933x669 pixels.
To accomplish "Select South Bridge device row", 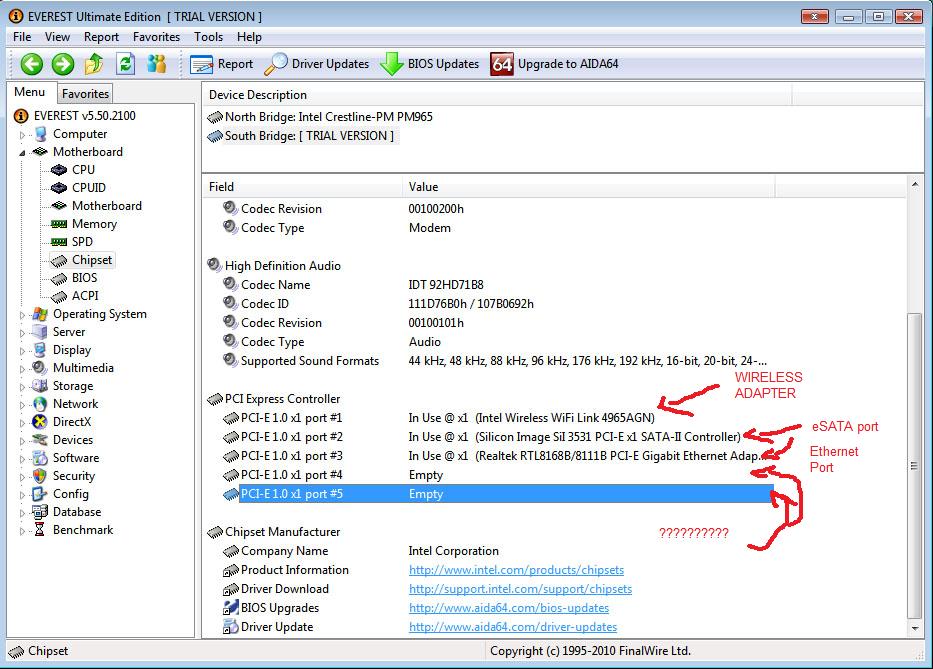I will click(301, 136).
